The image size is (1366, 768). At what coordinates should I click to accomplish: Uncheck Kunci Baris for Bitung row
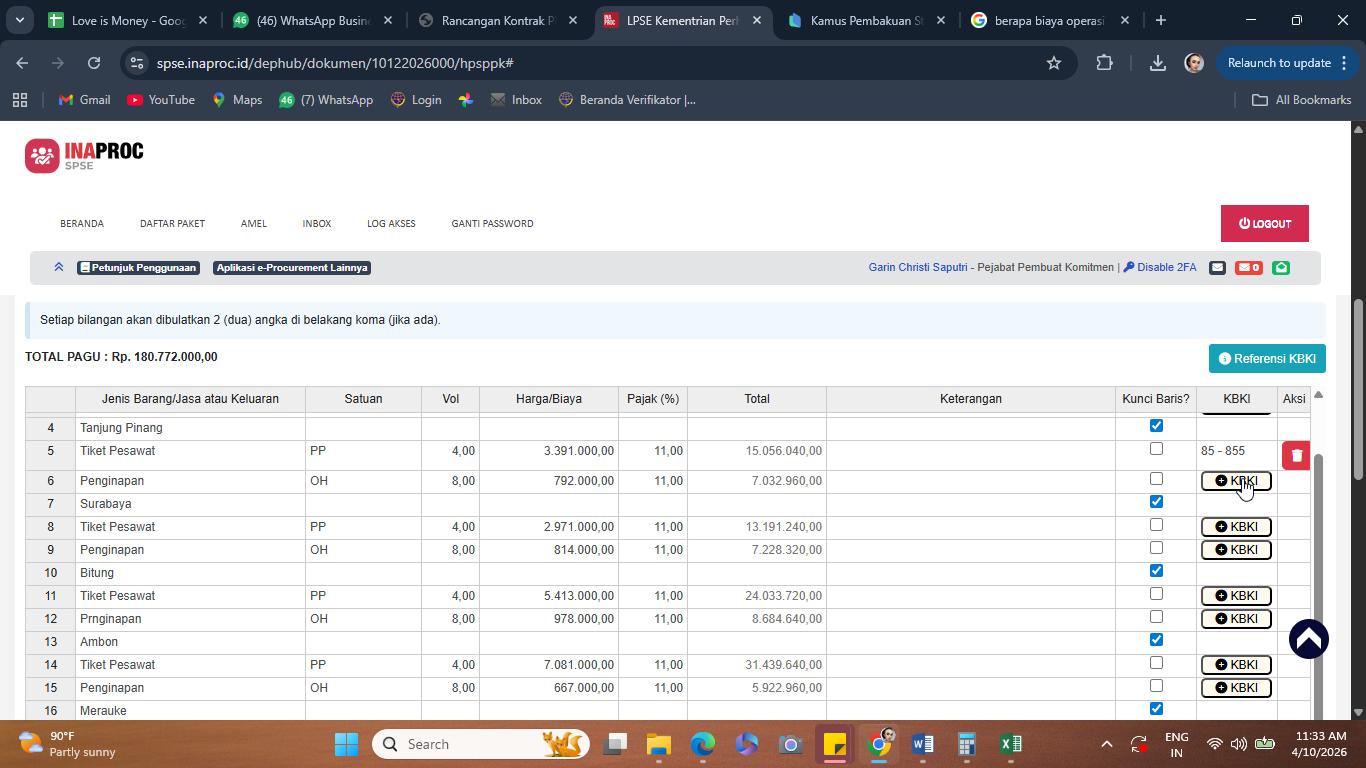(1156, 571)
